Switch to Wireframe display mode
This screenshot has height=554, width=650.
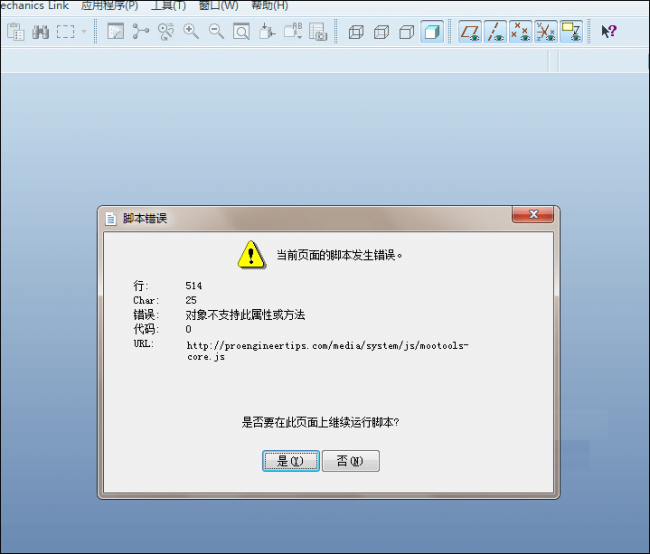356,32
